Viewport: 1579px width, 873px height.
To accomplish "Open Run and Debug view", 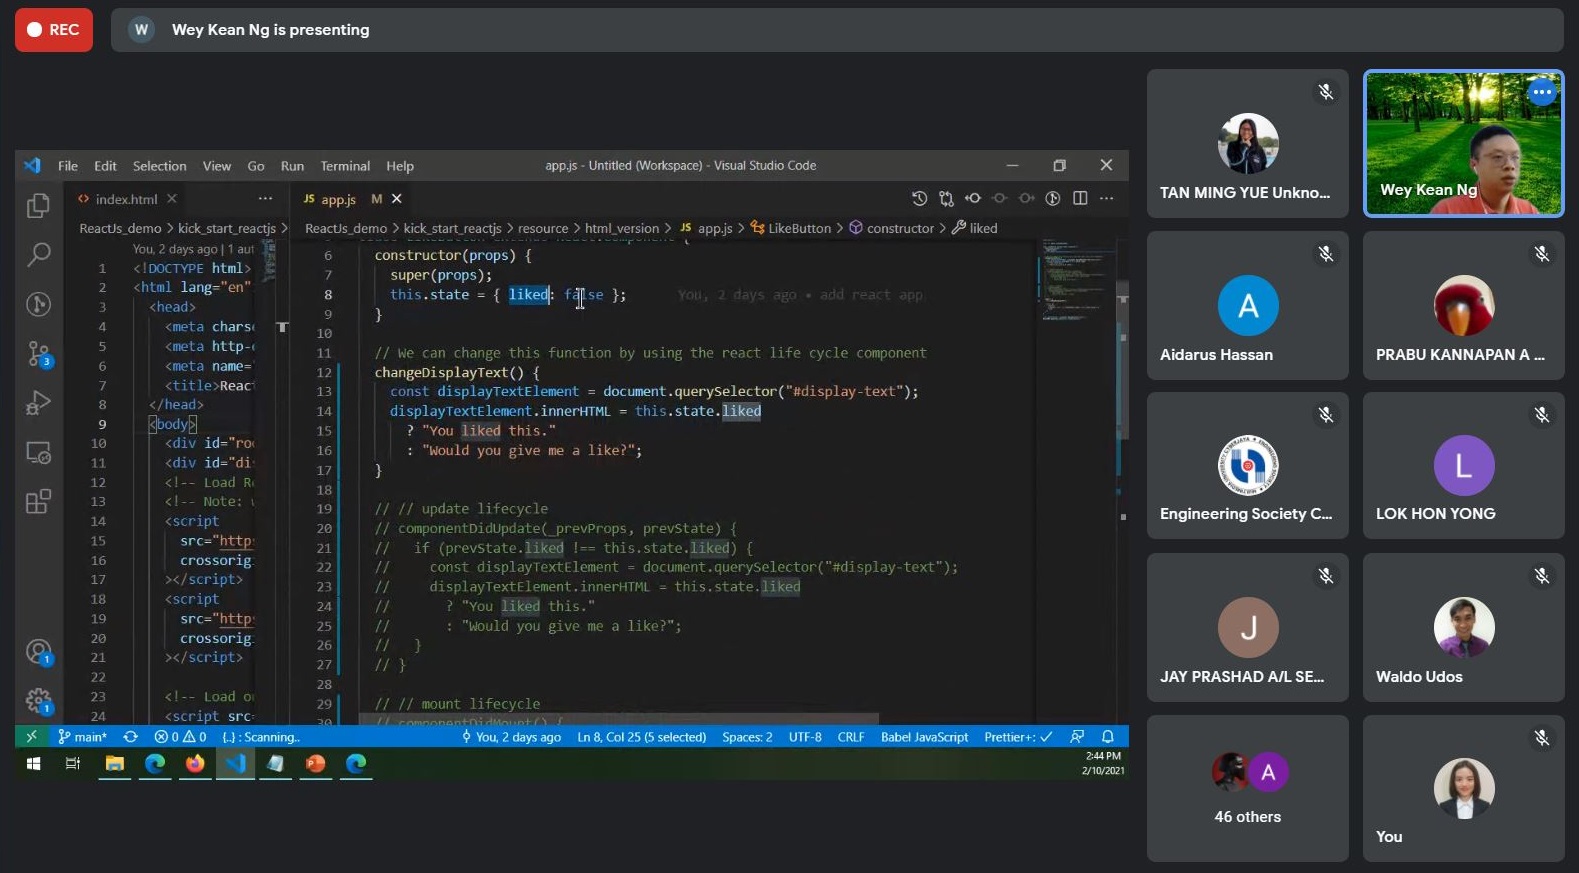I will 38,403.
